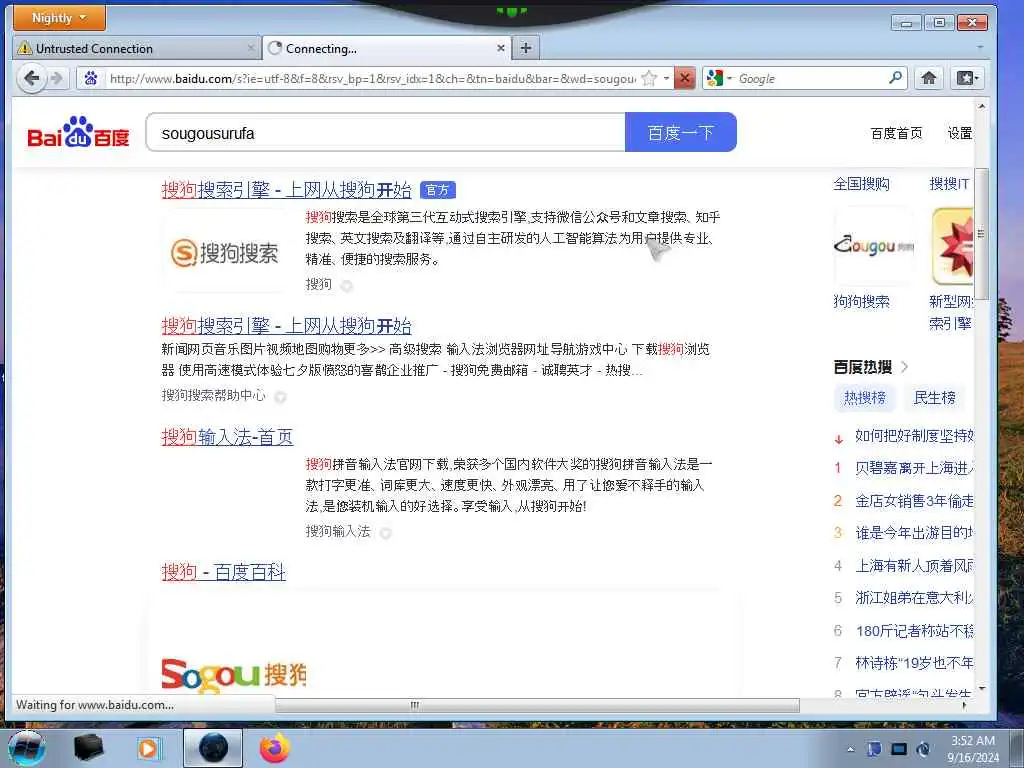Screen dimensions: 1024x768
Task: Expand 百度热搜 with the chevron arrow
Action: click(904, 366)
